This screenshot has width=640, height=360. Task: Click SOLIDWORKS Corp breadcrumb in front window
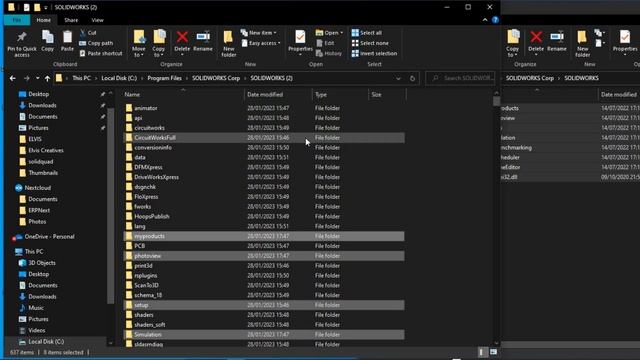(x=216, y=78)
